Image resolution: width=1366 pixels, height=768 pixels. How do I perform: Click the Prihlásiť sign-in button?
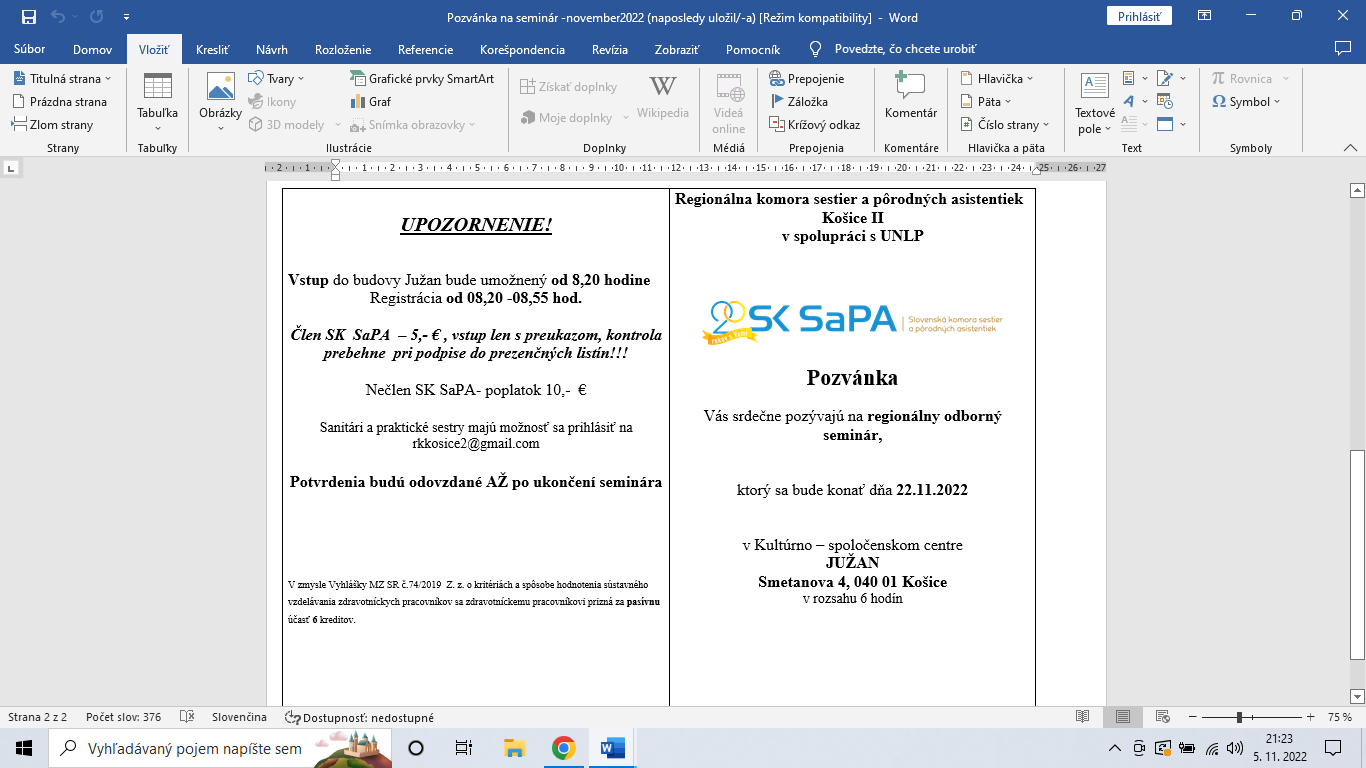(x=1139, y=16)
